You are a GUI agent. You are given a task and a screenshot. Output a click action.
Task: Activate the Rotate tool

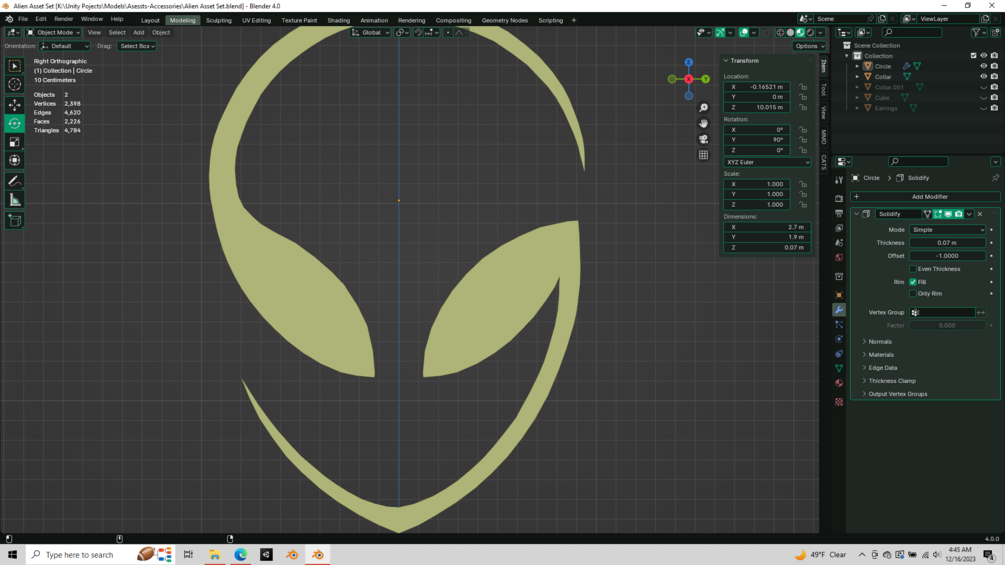[14, 123]
